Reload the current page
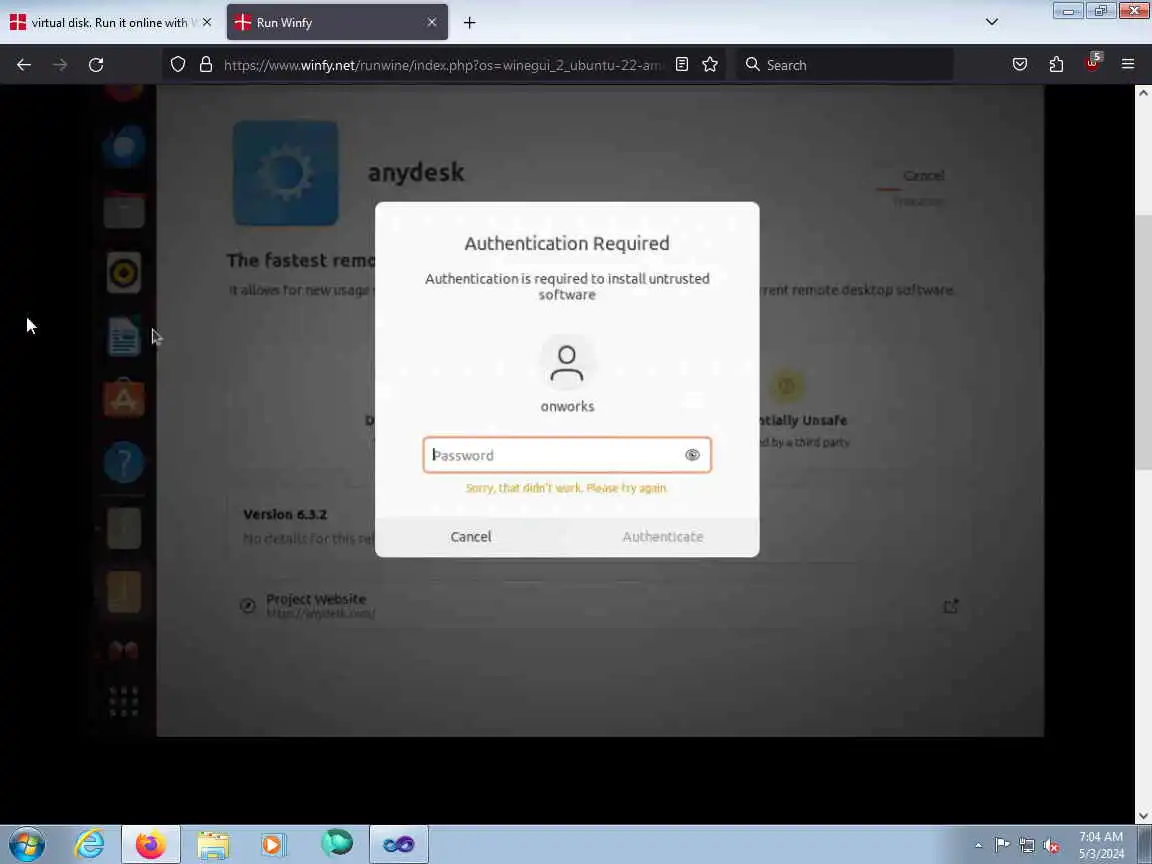The image size is (1152, 864). click(x=96, y=65)
